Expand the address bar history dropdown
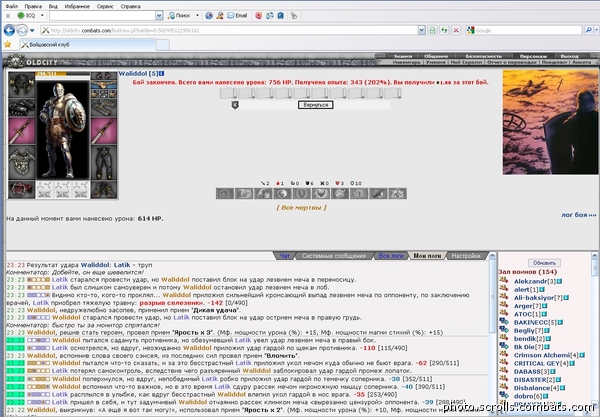The height and width of the screenshot is (417, 600). (422, 30)
